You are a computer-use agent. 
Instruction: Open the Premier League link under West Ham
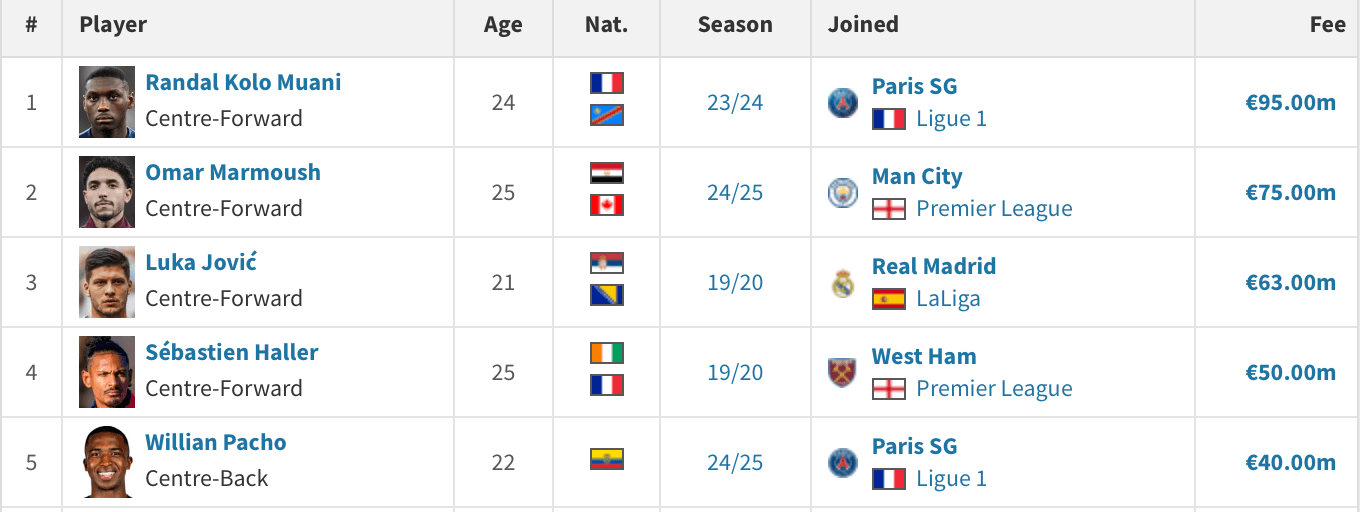[x=994, y=388]
